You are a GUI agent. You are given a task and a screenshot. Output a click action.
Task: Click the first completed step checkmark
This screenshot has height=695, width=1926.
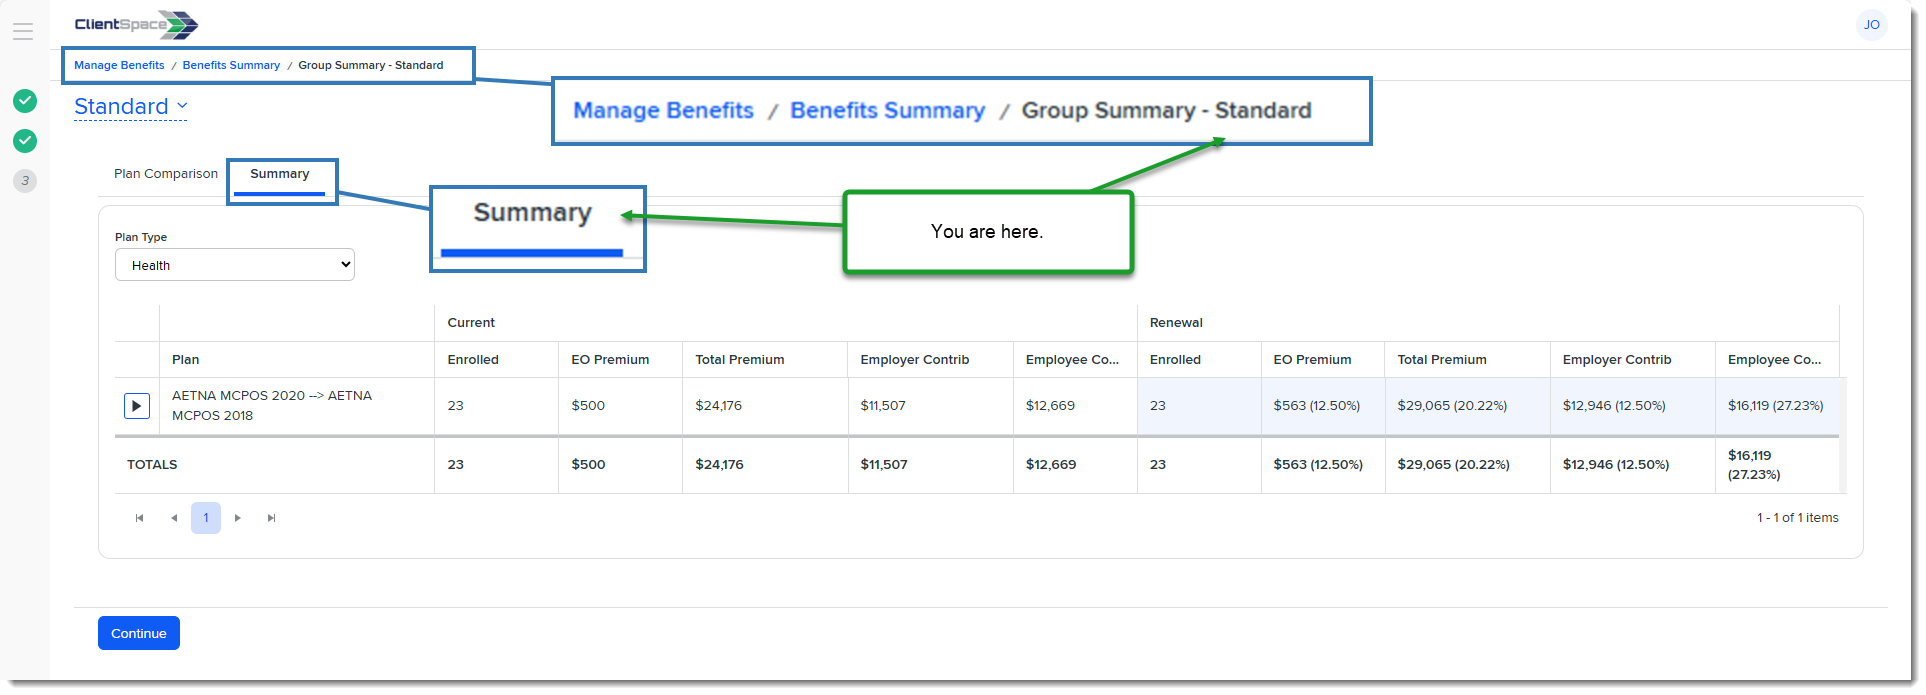pyautogui.click(x=25, y=101)
